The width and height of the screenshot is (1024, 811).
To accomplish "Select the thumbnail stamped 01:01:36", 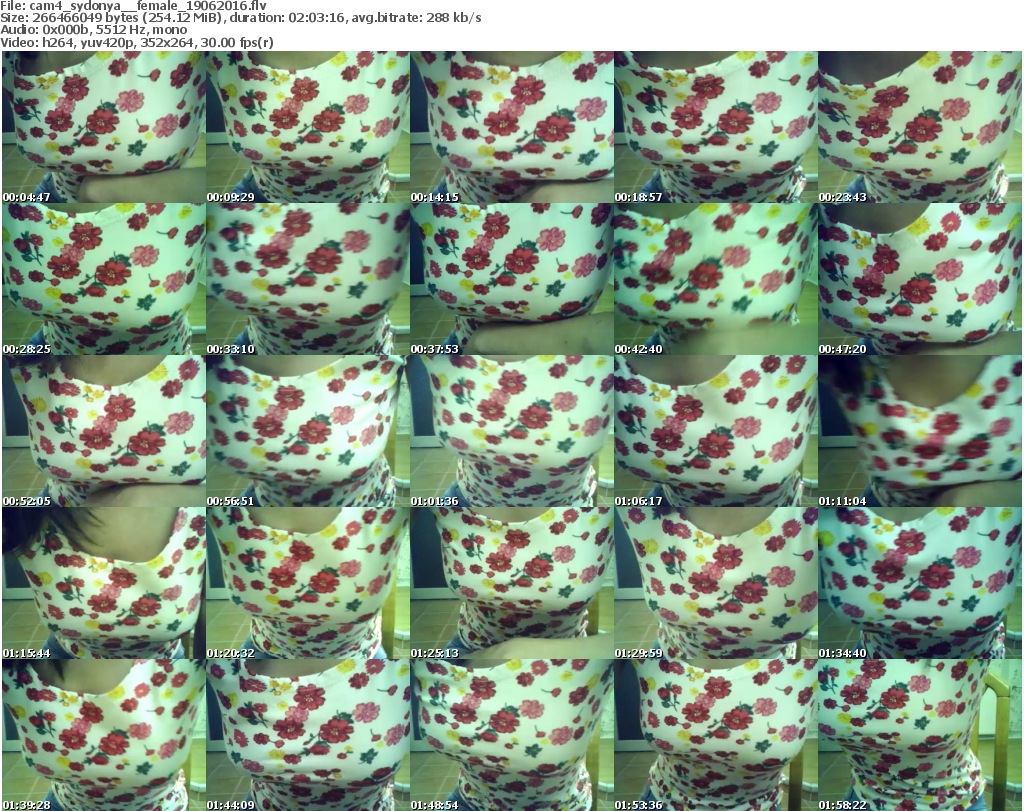I will (x=512, y=431).
